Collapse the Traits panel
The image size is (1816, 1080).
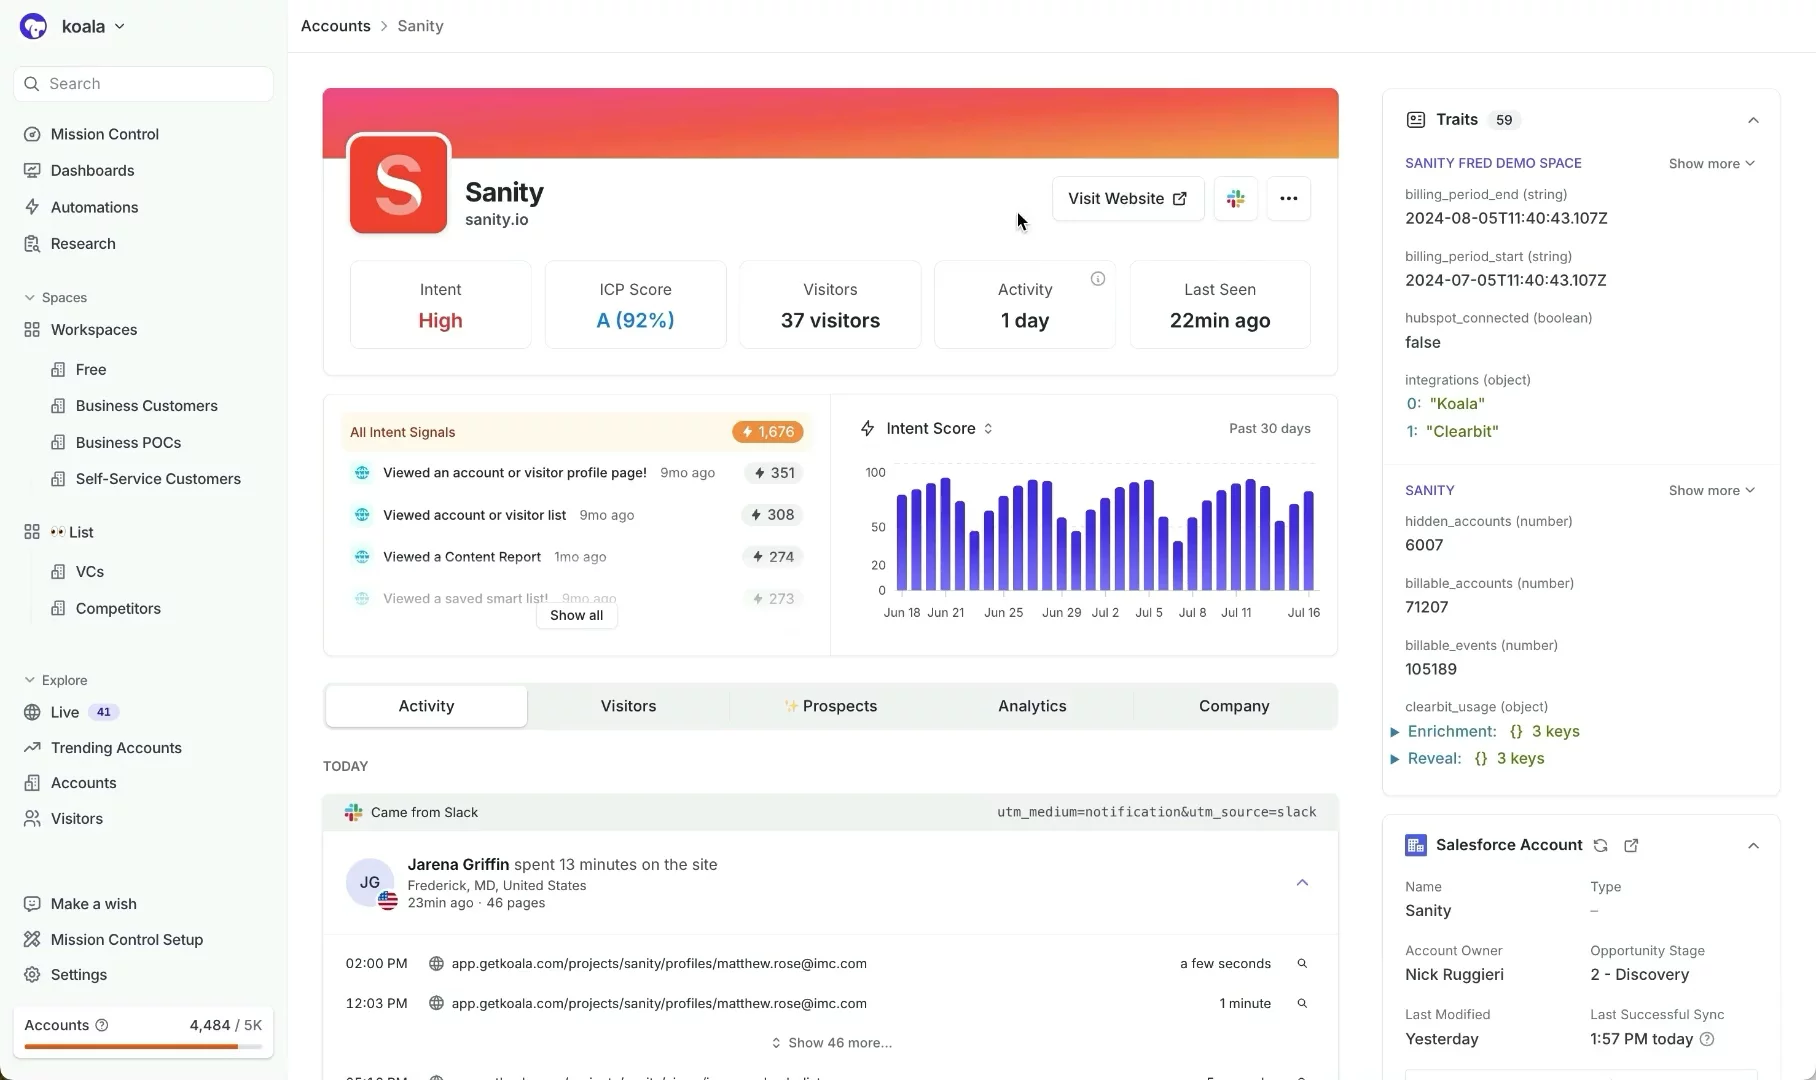click(1752, 120)
